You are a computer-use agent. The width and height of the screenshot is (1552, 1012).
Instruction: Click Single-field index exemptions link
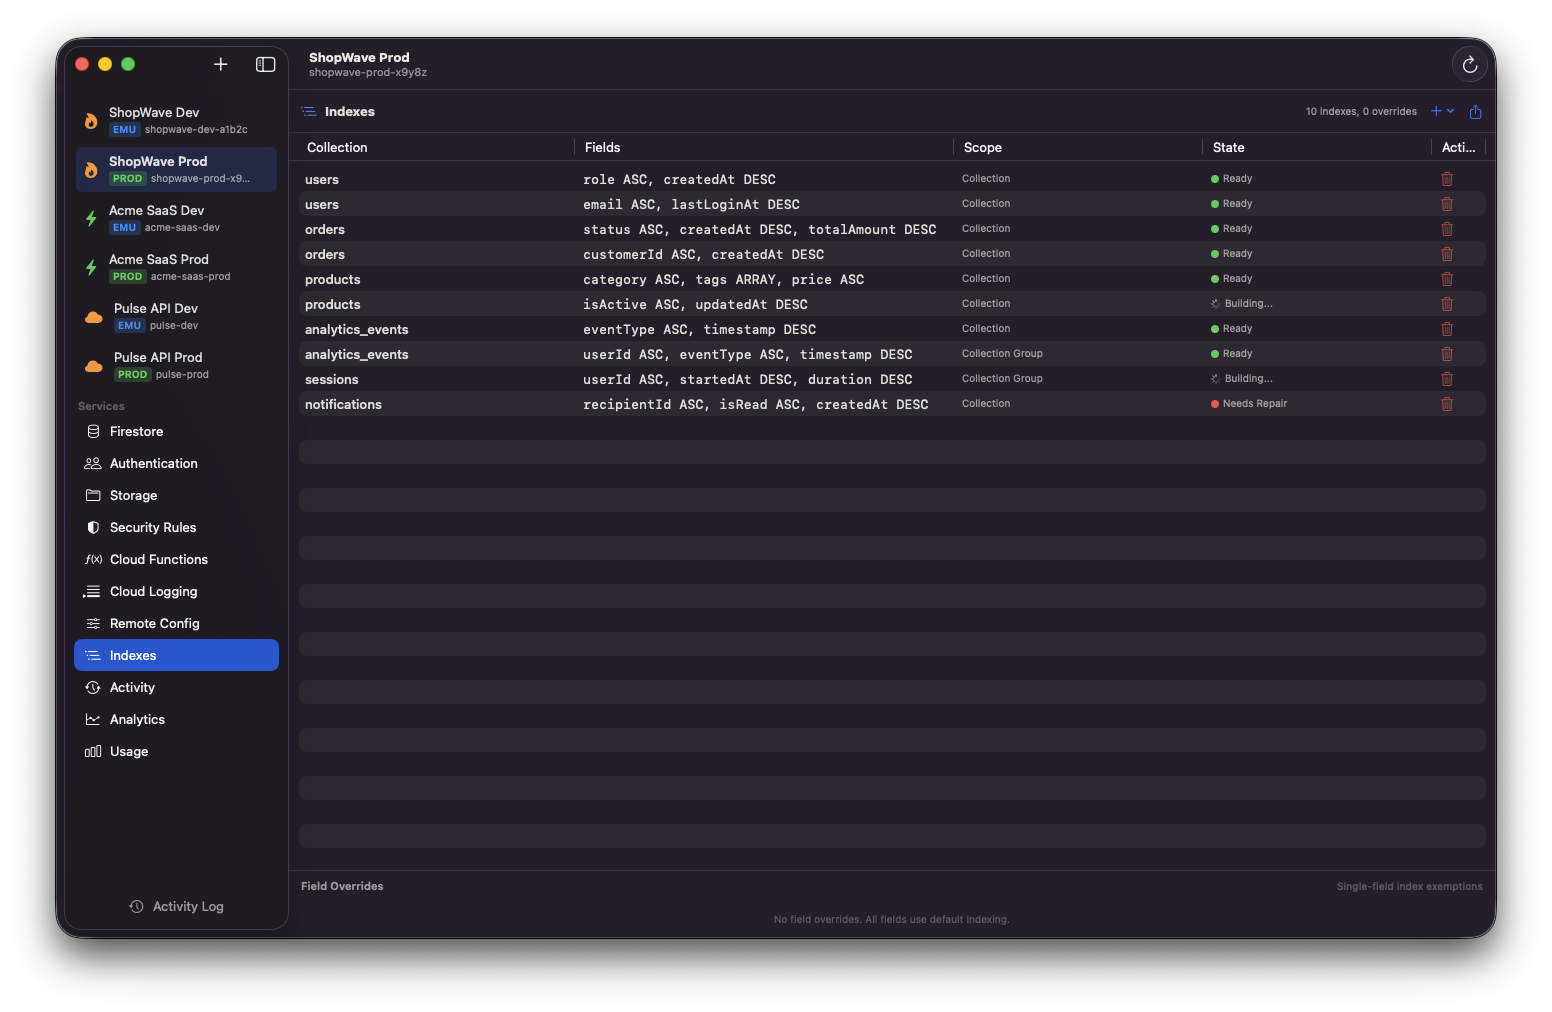point(1409,886)
